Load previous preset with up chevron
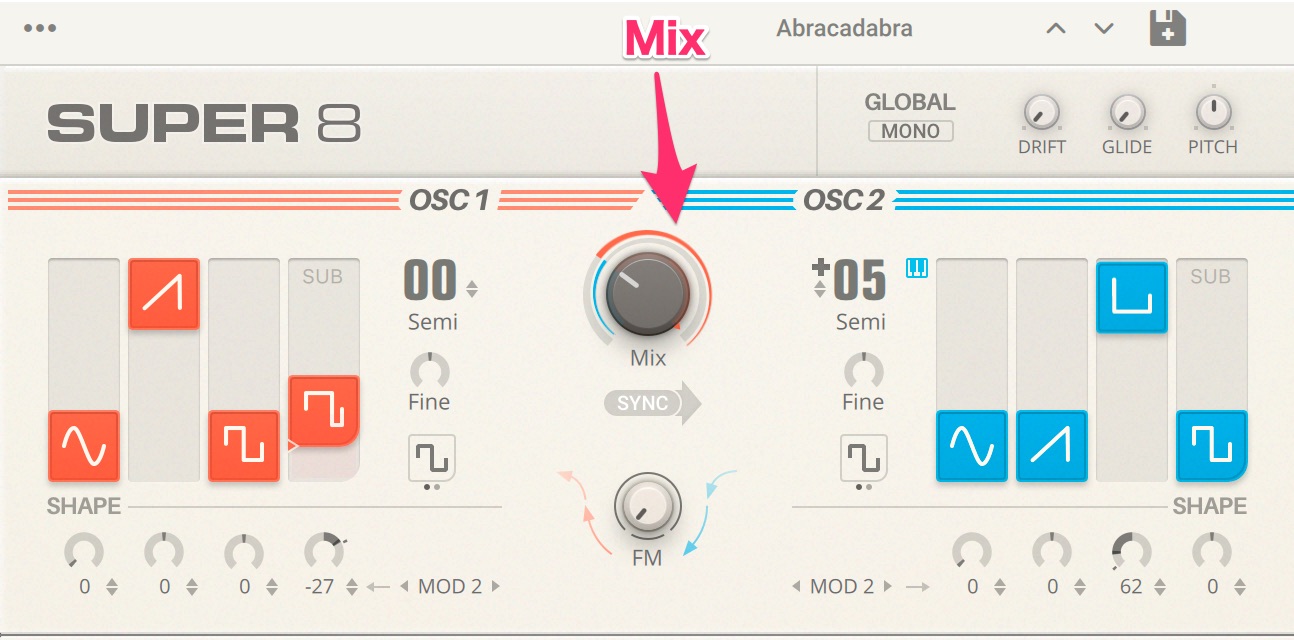 click(x=1056, y=28)
